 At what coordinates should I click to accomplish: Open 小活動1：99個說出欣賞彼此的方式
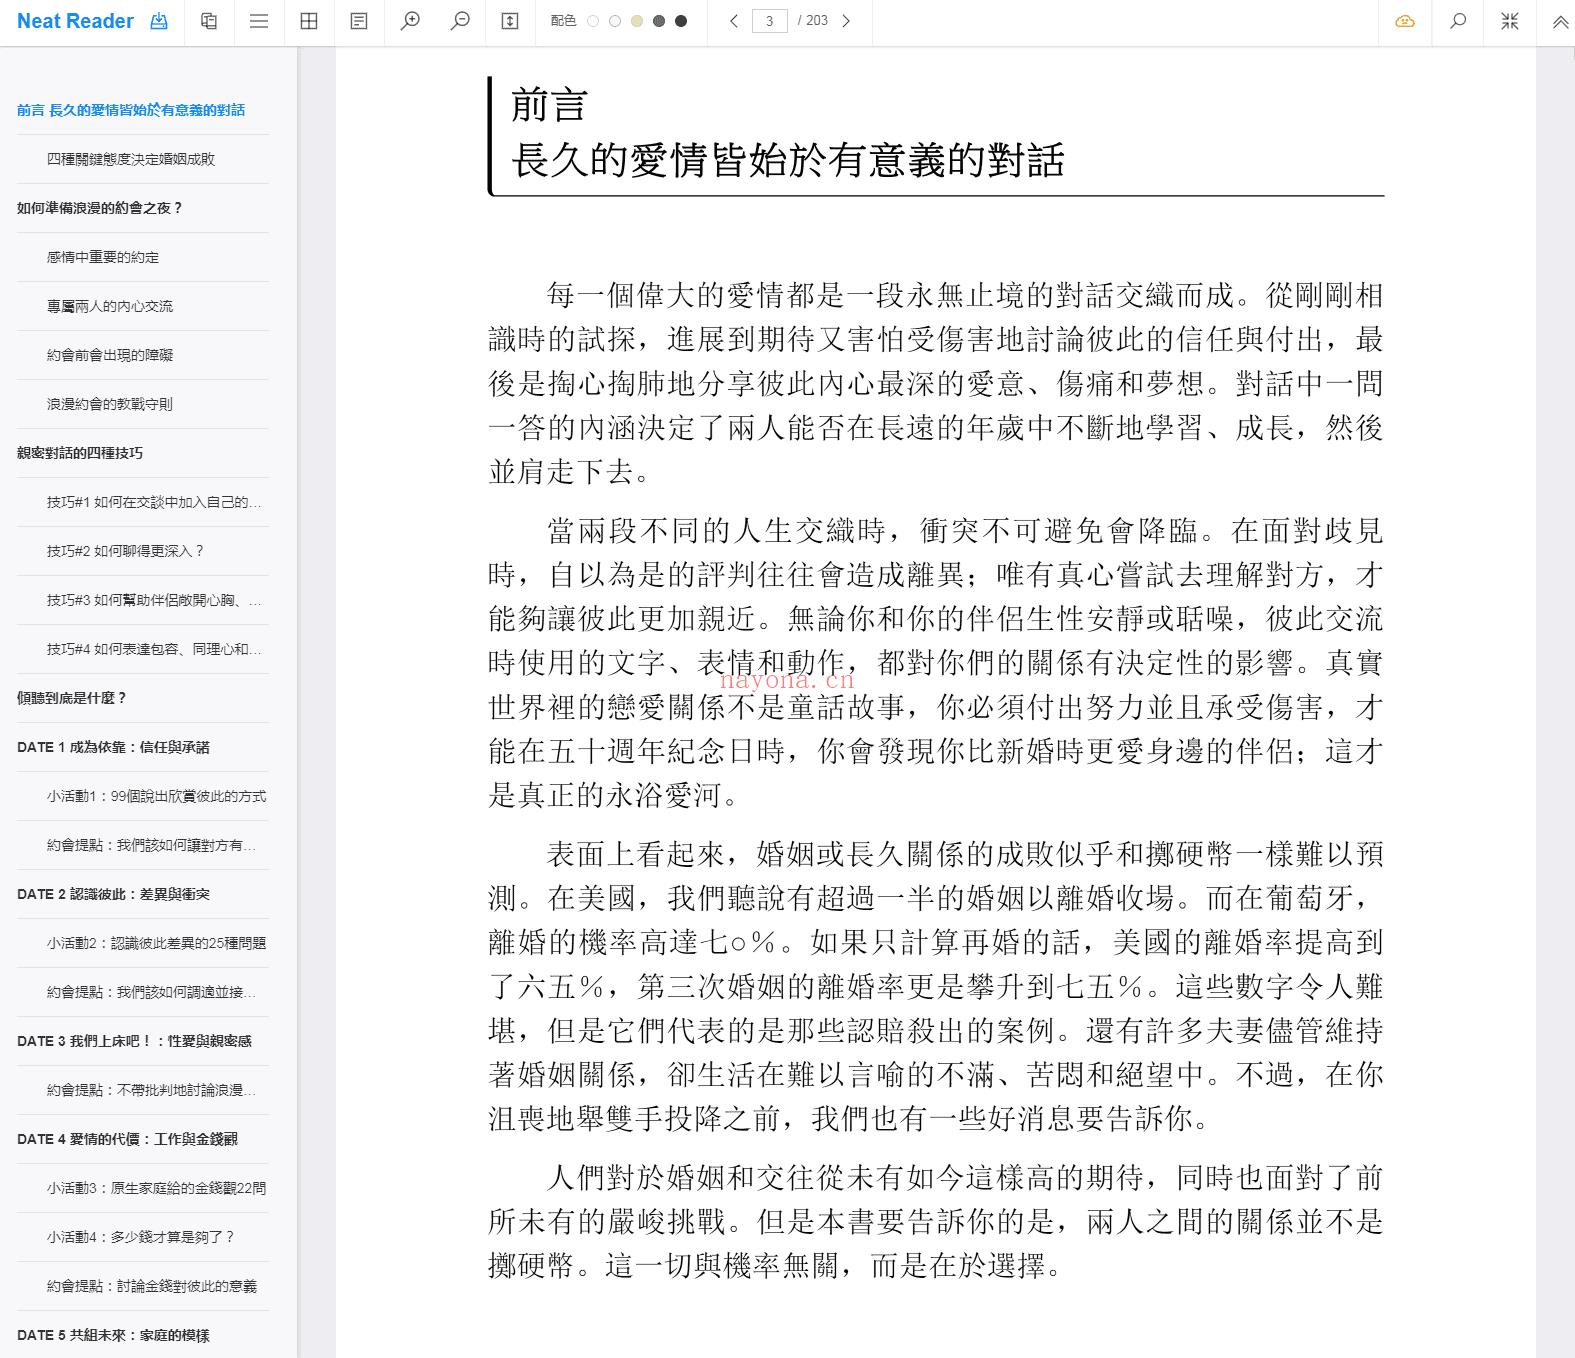pos(157,796)
